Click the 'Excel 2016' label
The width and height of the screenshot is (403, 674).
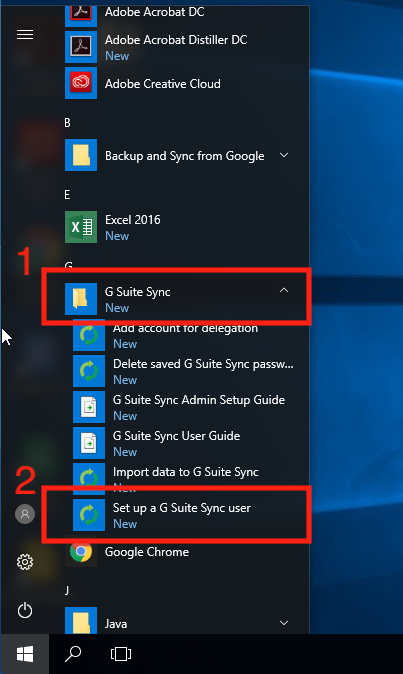click(133, 220)
